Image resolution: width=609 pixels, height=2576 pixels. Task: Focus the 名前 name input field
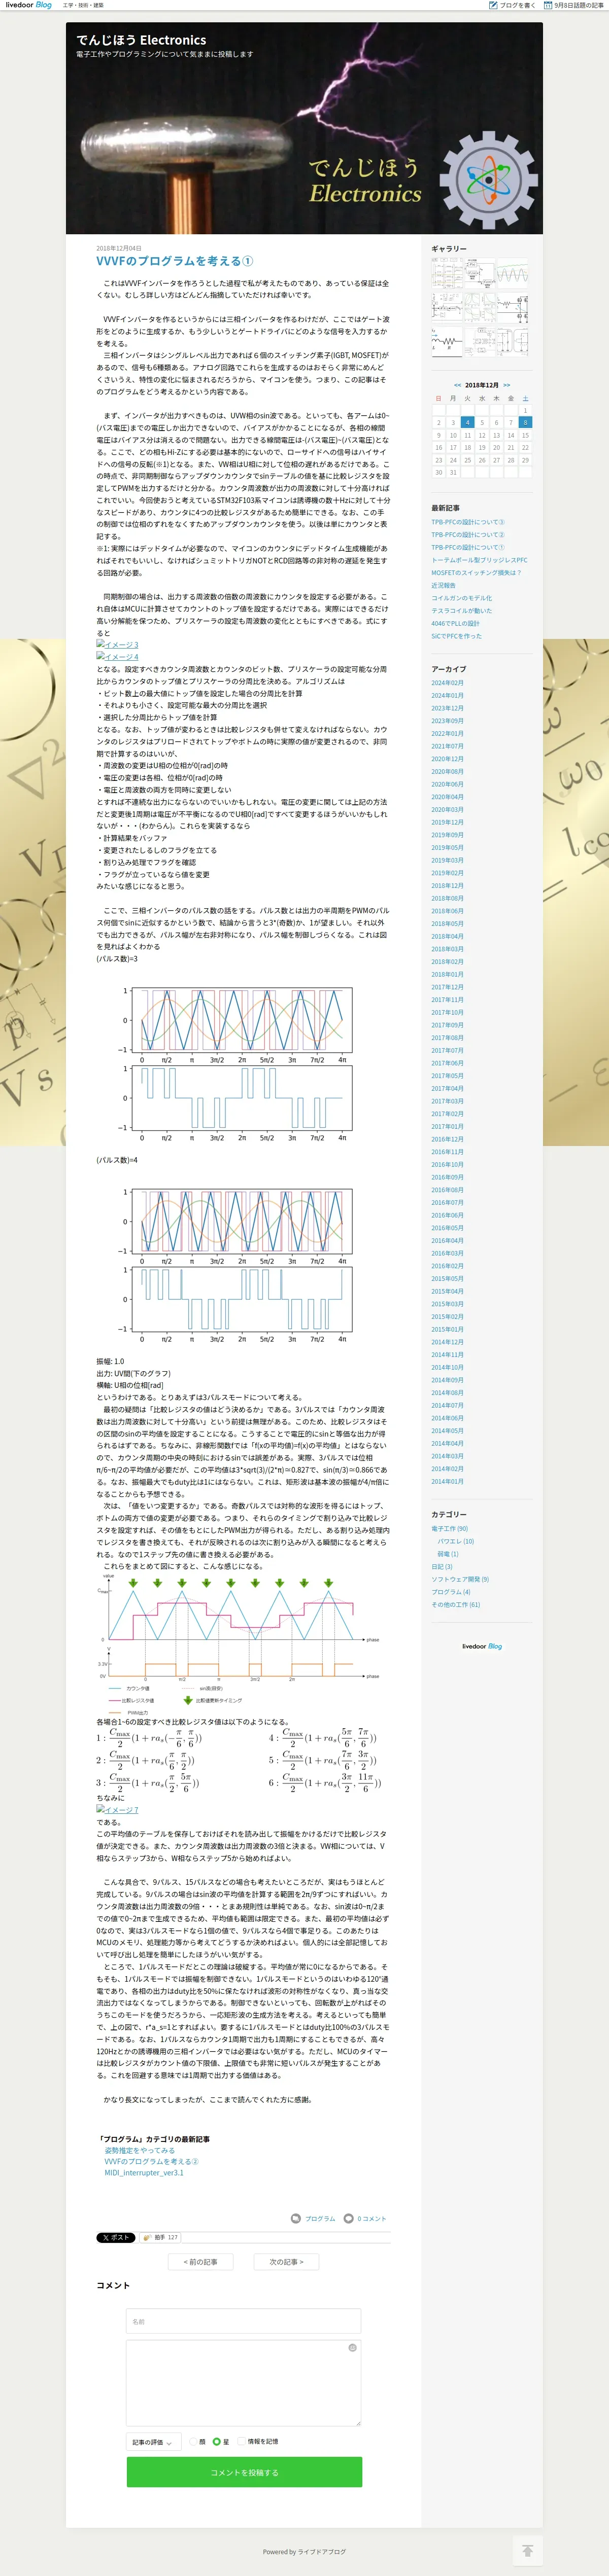(x=243, y=2322)
